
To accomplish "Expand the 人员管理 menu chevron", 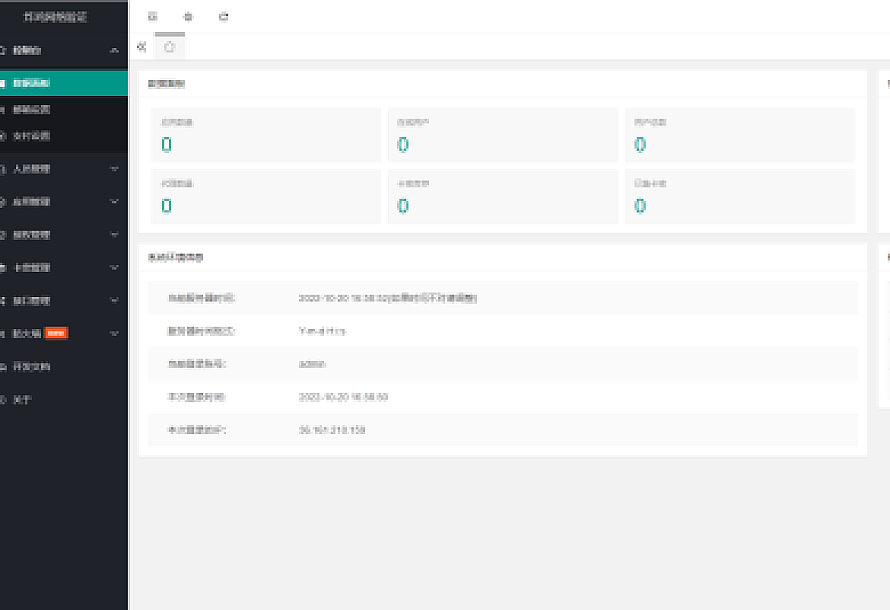I will pos(114,169).
